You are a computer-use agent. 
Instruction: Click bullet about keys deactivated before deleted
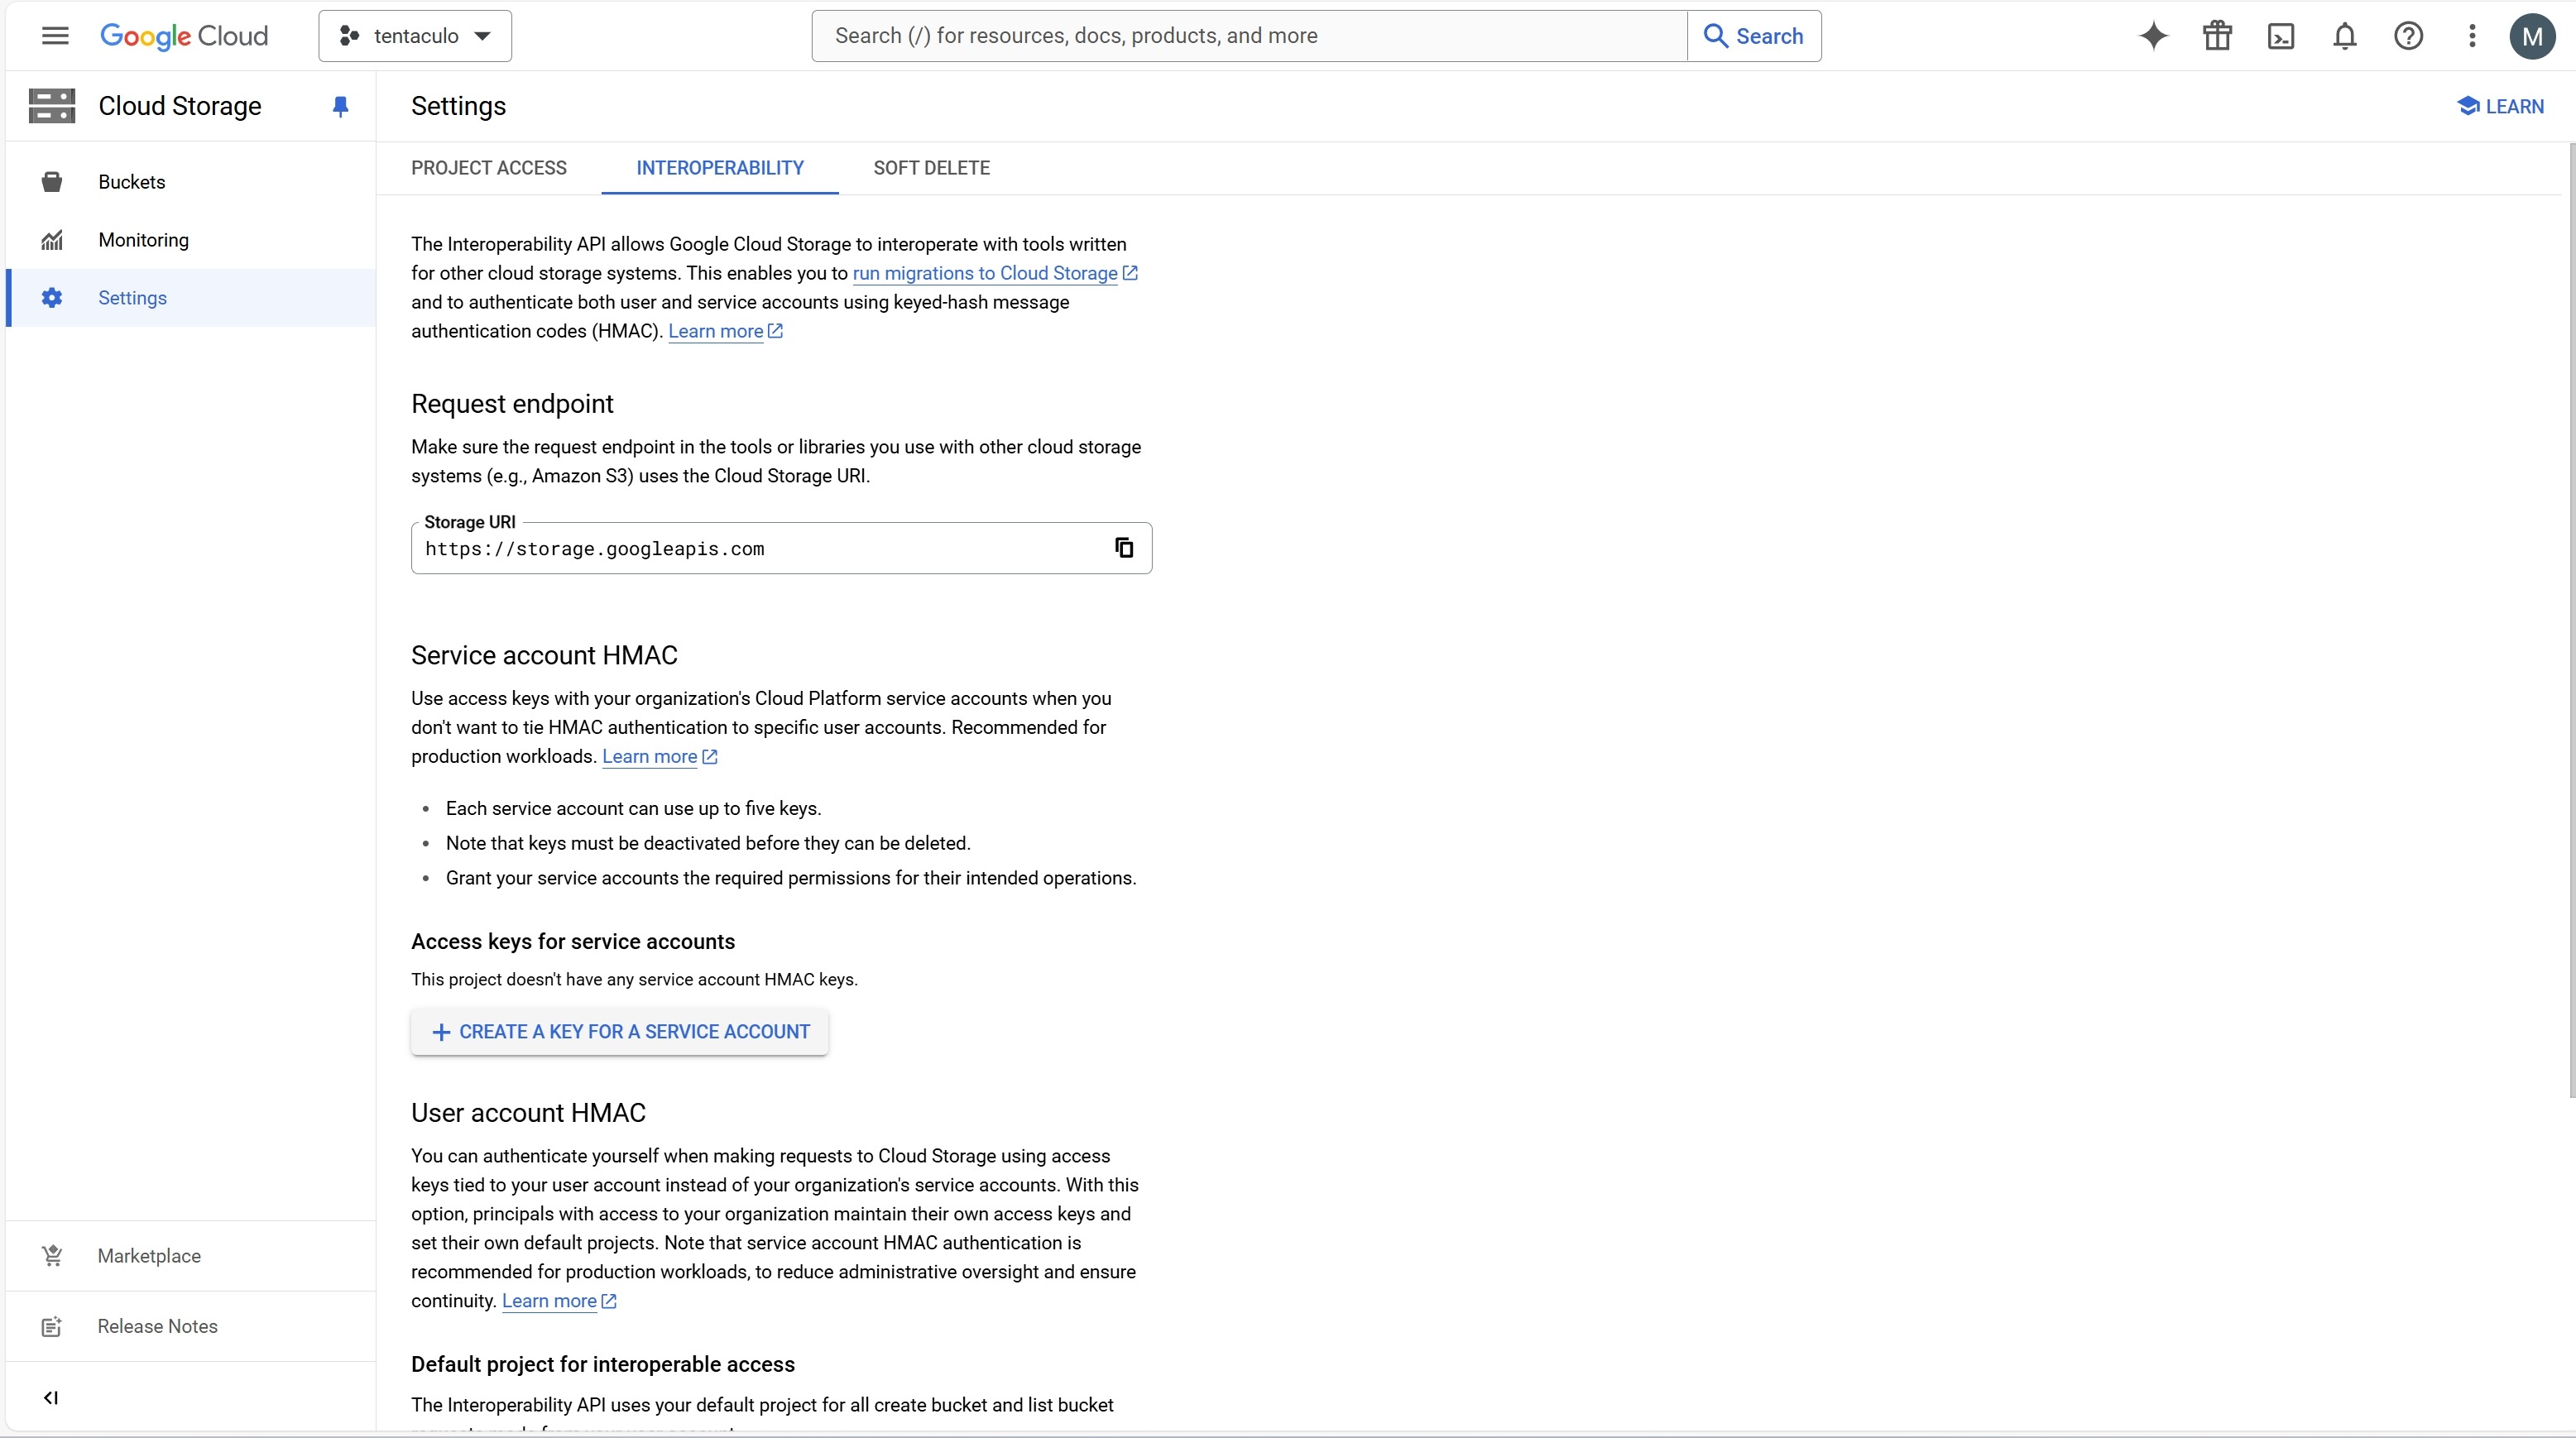tap(708, 844)
